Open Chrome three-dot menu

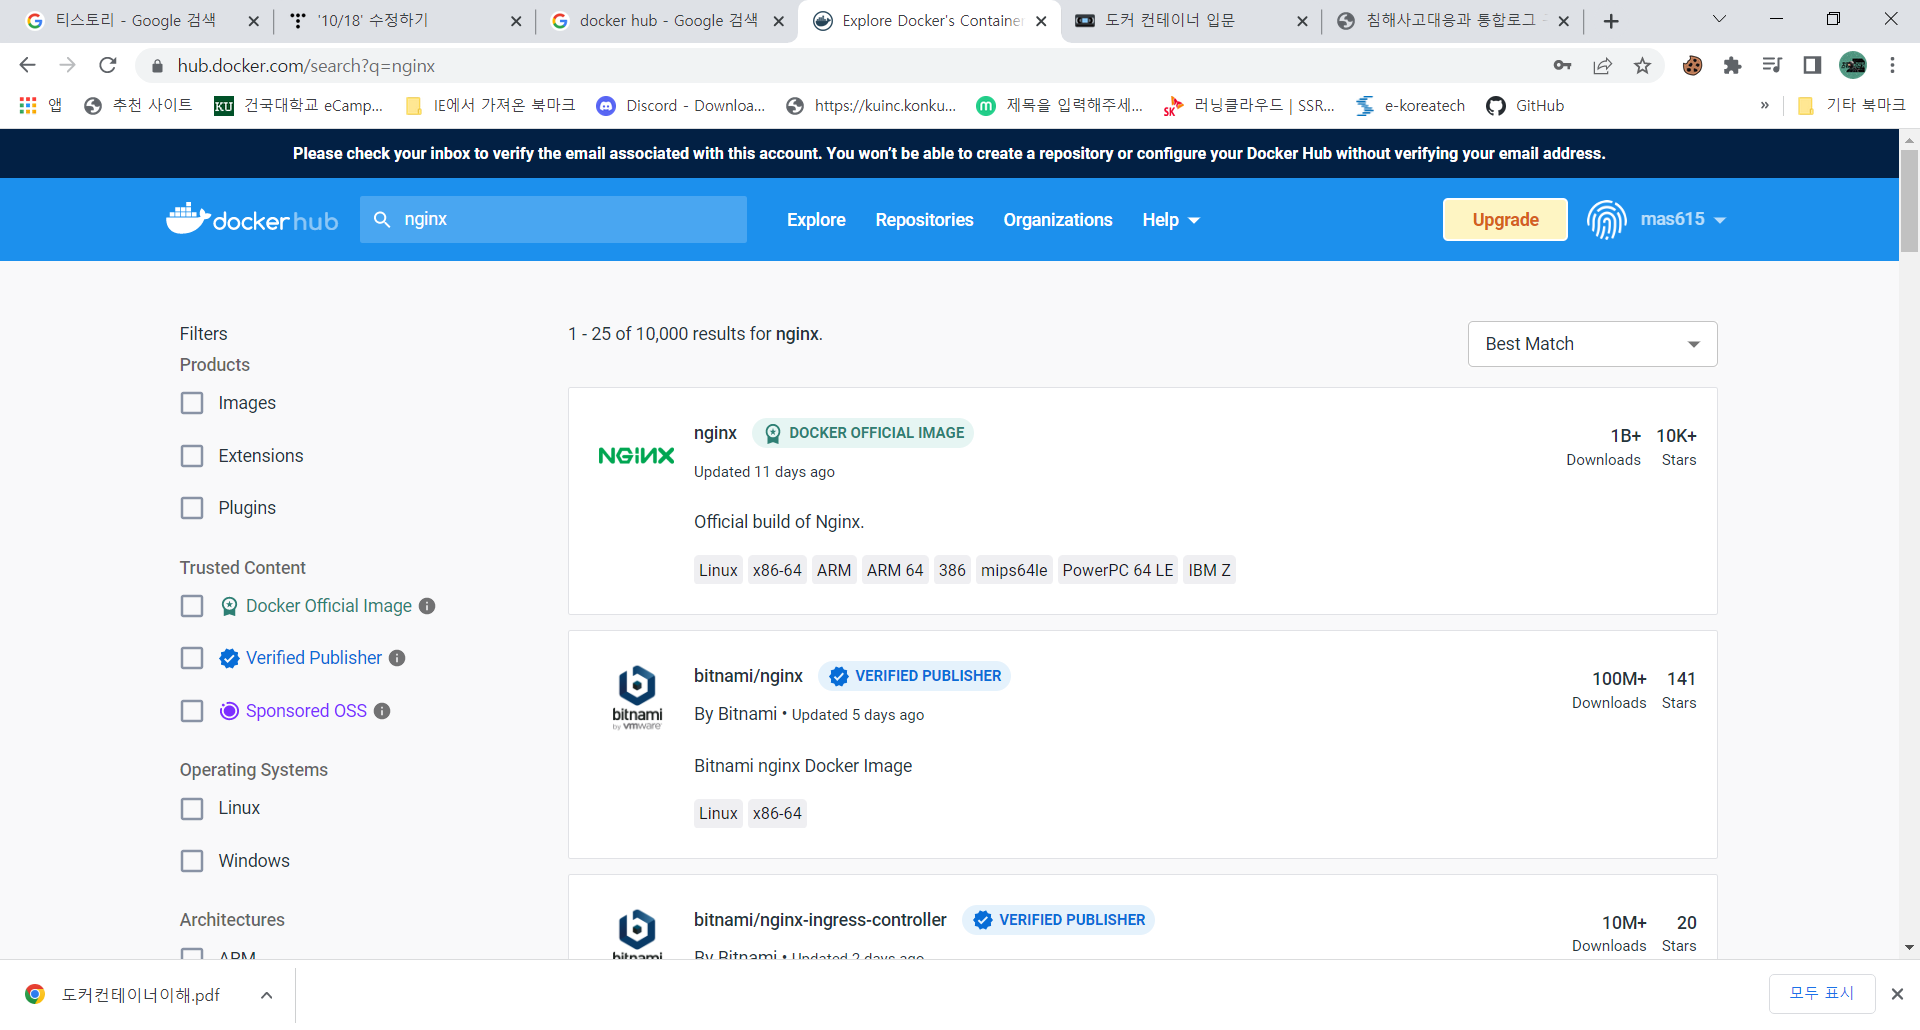point(1892,65)
